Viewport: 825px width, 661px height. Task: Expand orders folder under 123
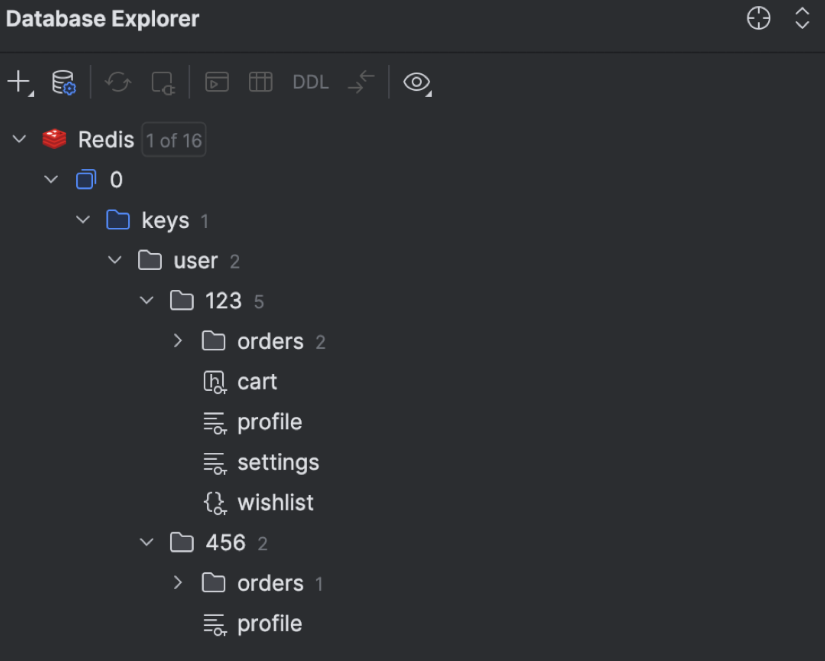coord(178,341)
